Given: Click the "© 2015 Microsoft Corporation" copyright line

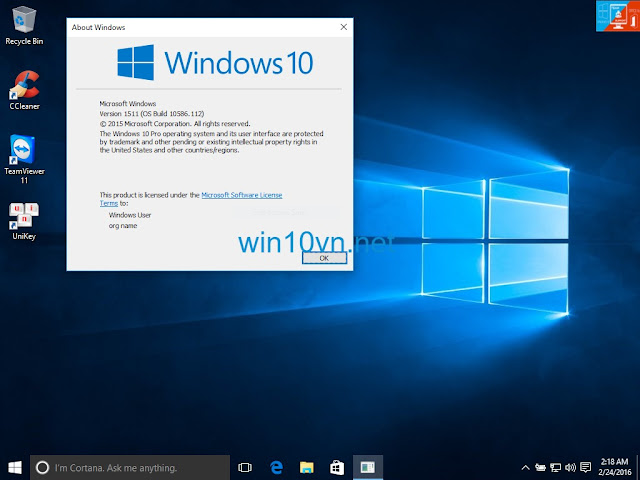Looking at the screenshot, I should pos(175,124).
